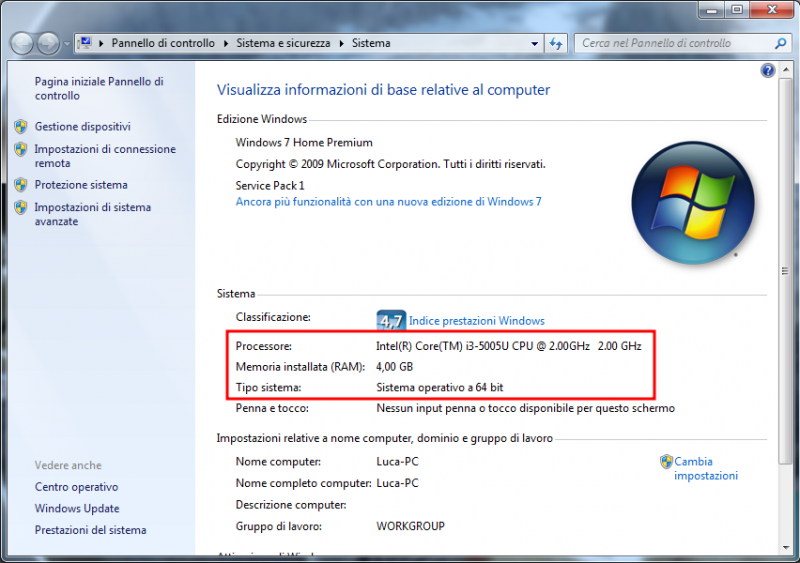The width and height of the screenshot is (800, 563).
Task: Open Windows Update from Vedere anche
Action: (77, 509)
